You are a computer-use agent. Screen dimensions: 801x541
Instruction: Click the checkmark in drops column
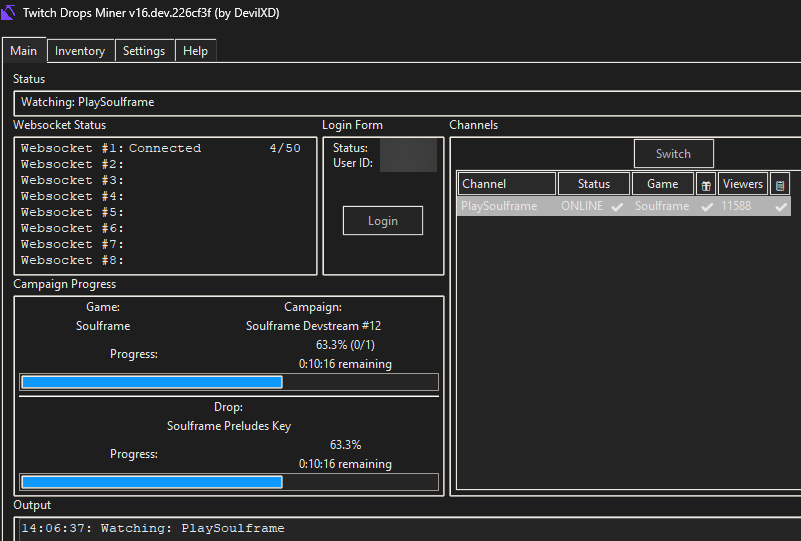[x=707, y=207]
